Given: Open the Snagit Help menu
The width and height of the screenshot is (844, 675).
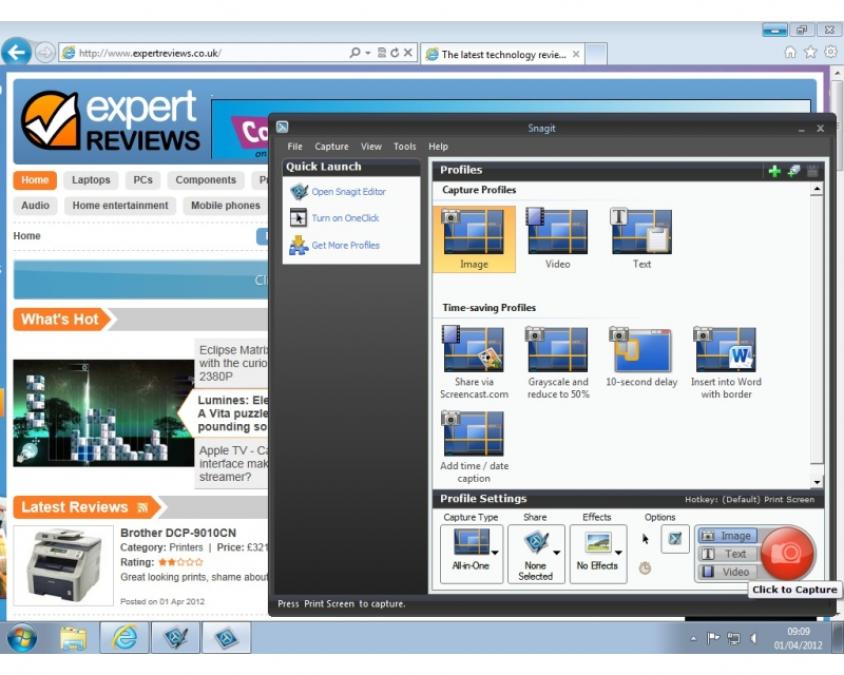Looking at the screenshot, I should (x=438, y=146).
